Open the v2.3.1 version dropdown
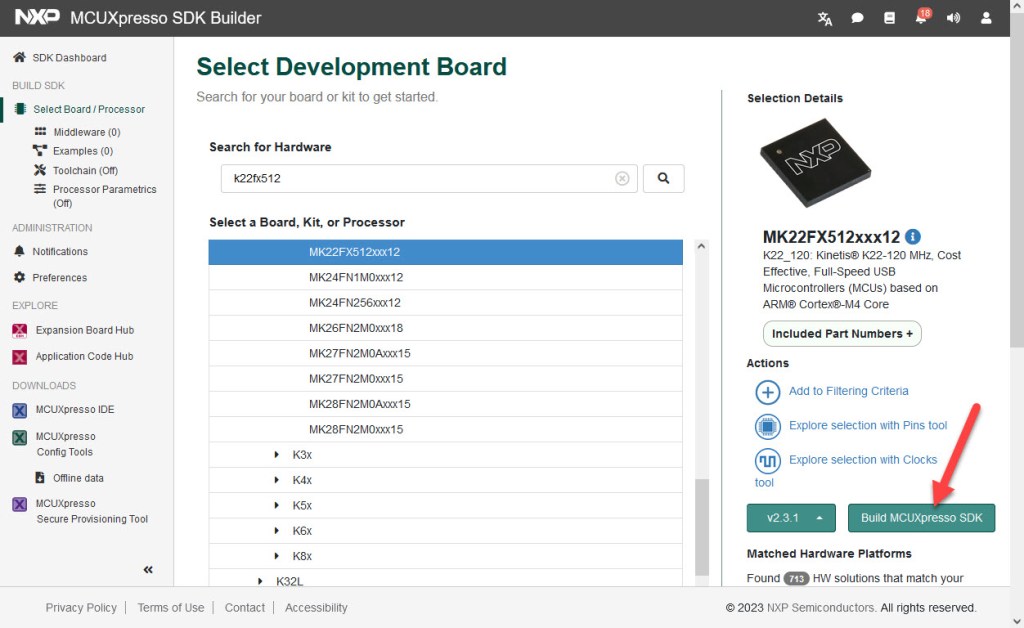Viewport: 1024px width, 628px height. point(791,518)
